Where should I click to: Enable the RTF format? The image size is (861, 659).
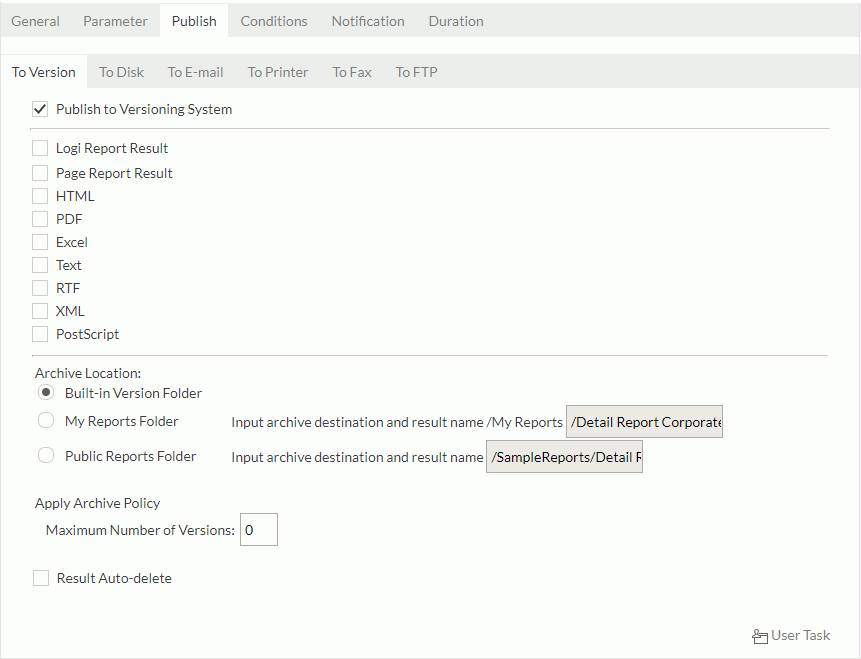tap(40, 287)
